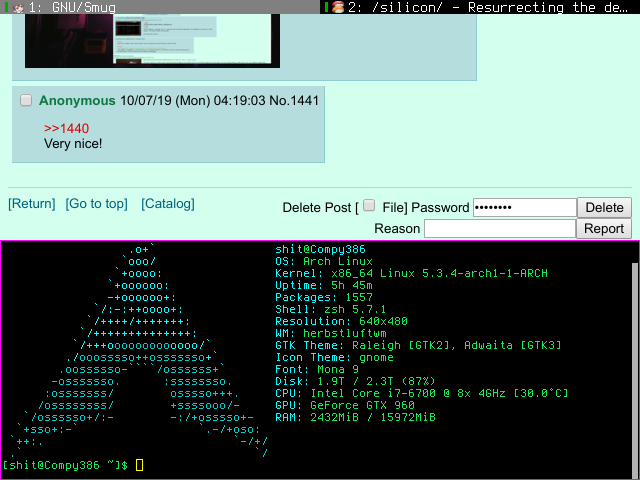The width and height of the screenshot is (640, 480).
Task: Click the [Return] link
Action: click(32, 204)
